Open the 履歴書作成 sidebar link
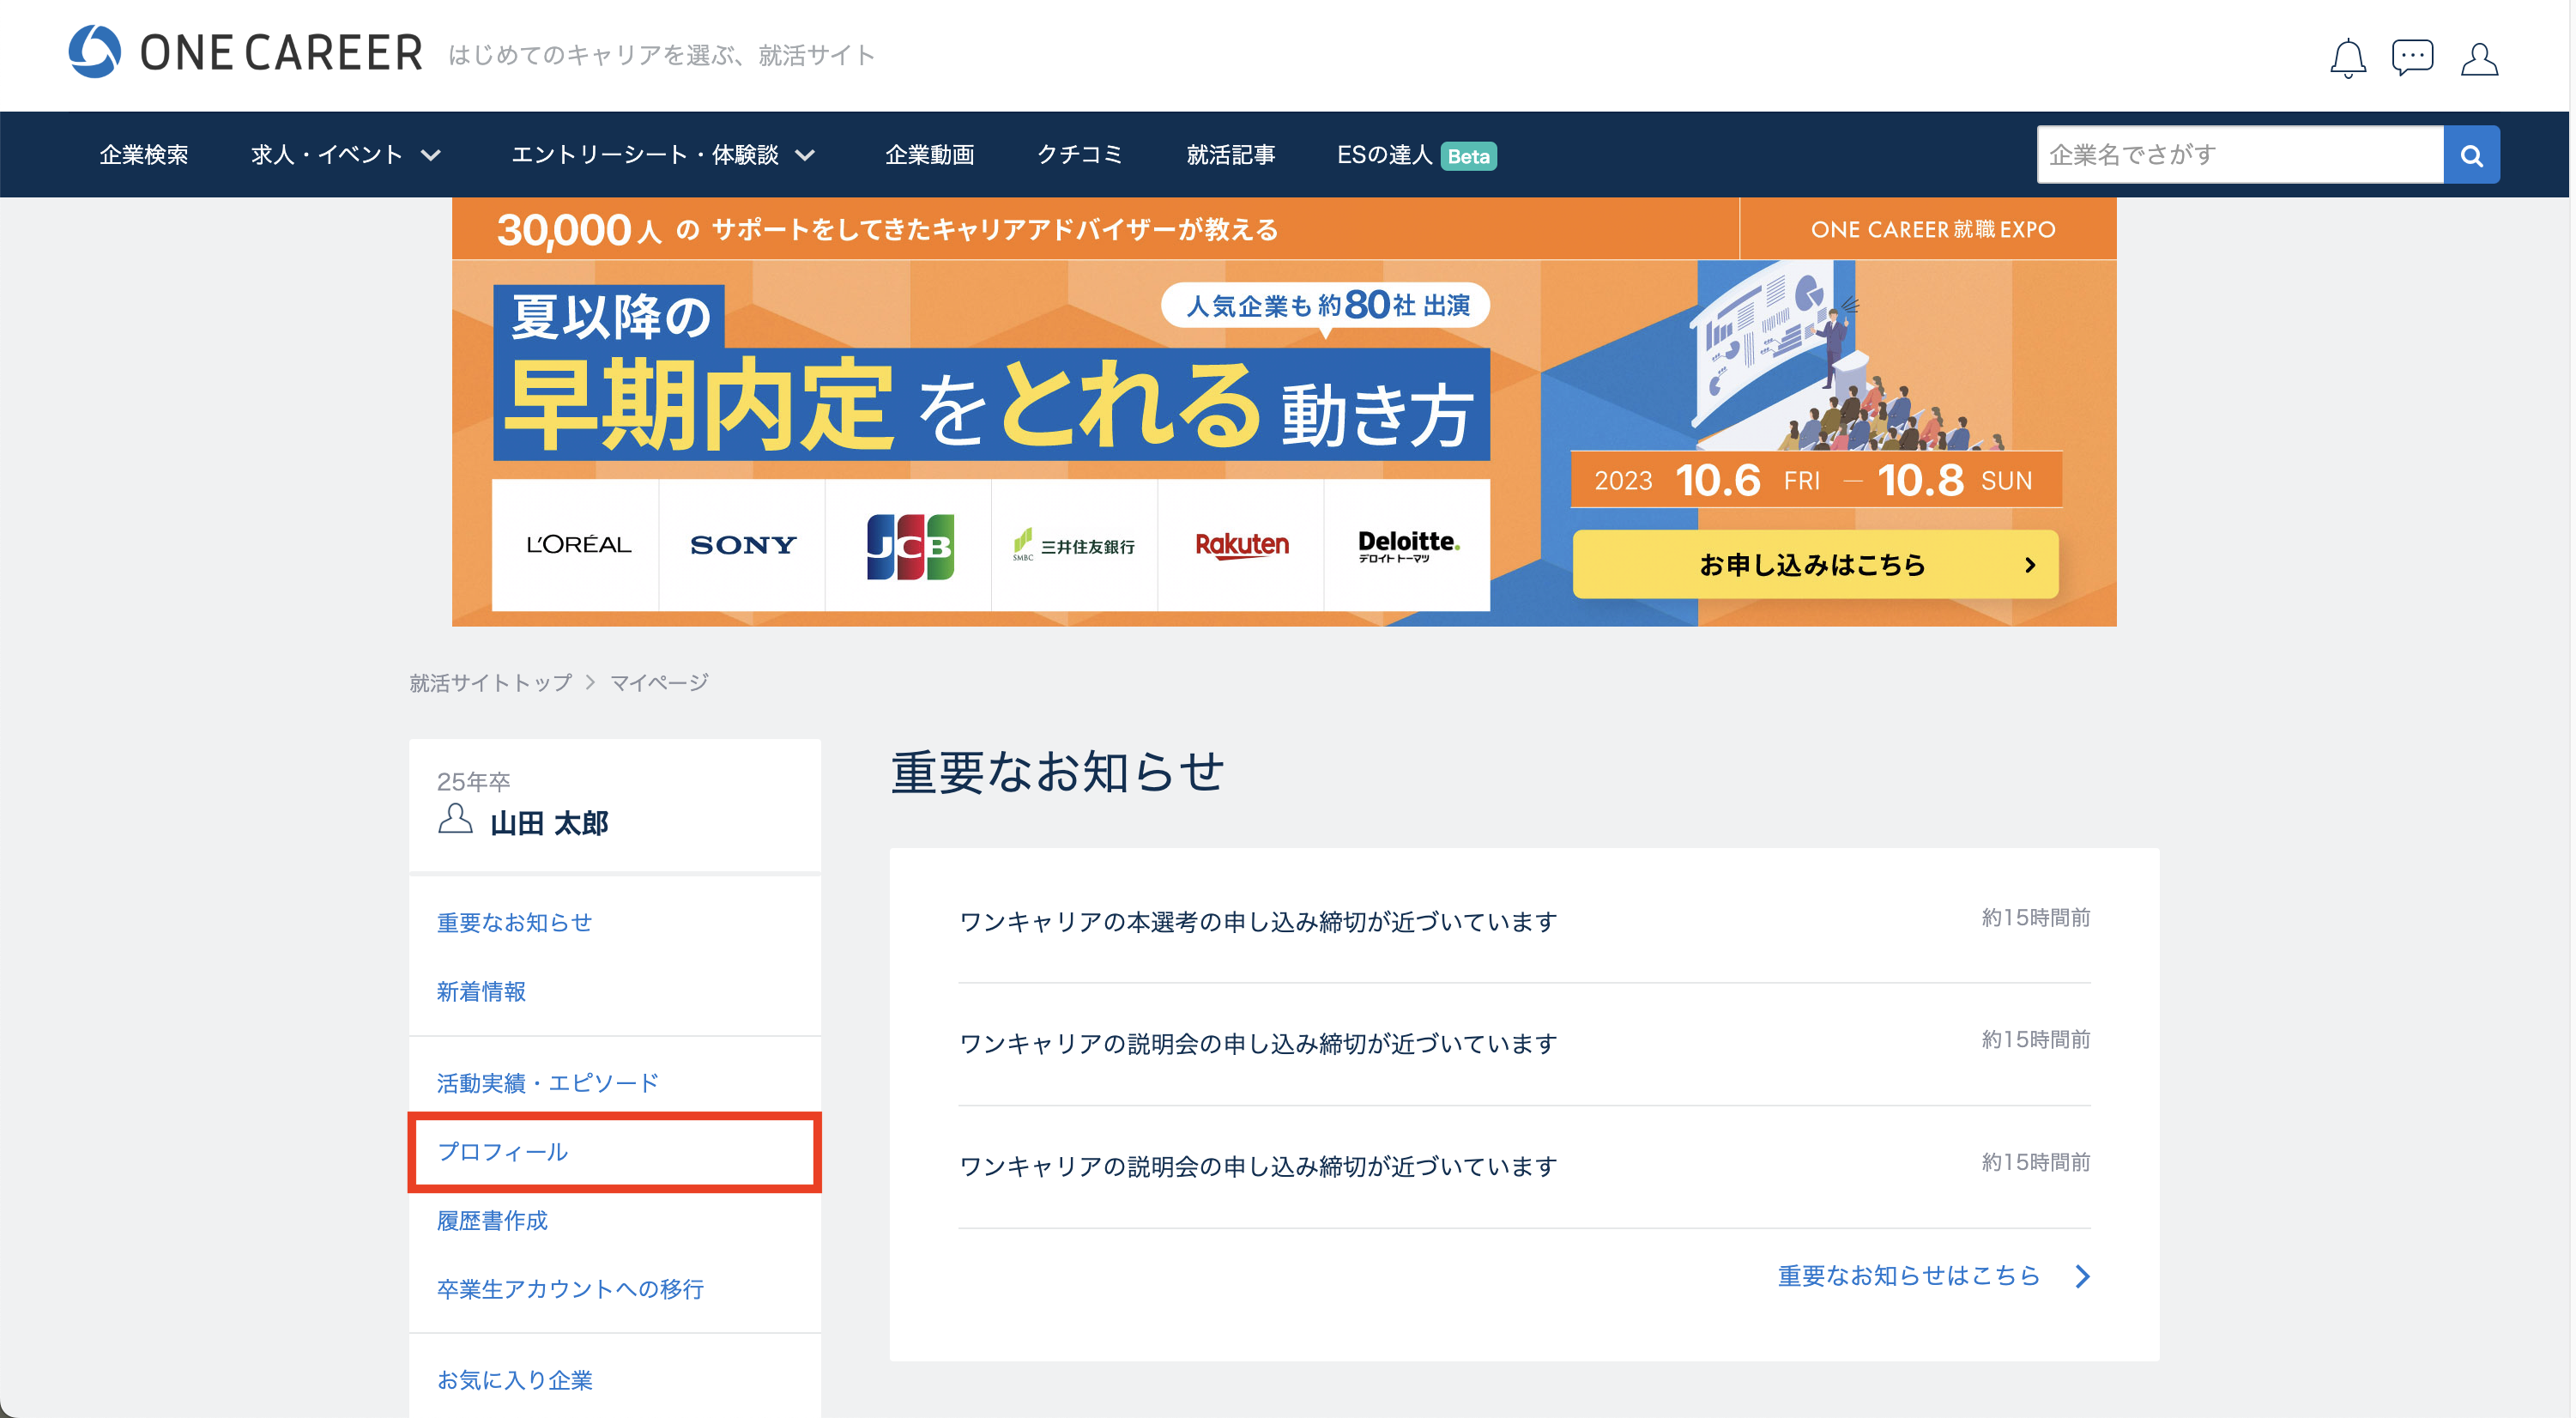This screenshot has width=2576, height=1418. pyautogui.click(x=492, y=1221)
